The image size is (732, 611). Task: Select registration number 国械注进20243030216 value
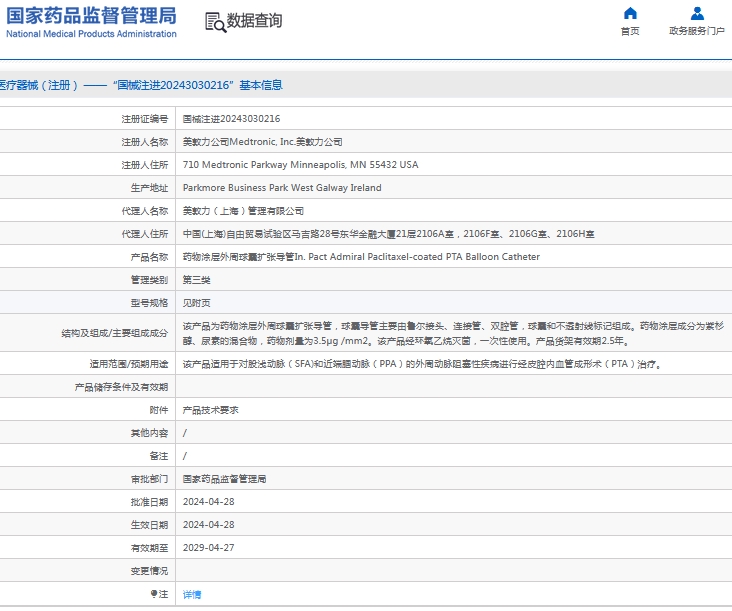(232, 119)
